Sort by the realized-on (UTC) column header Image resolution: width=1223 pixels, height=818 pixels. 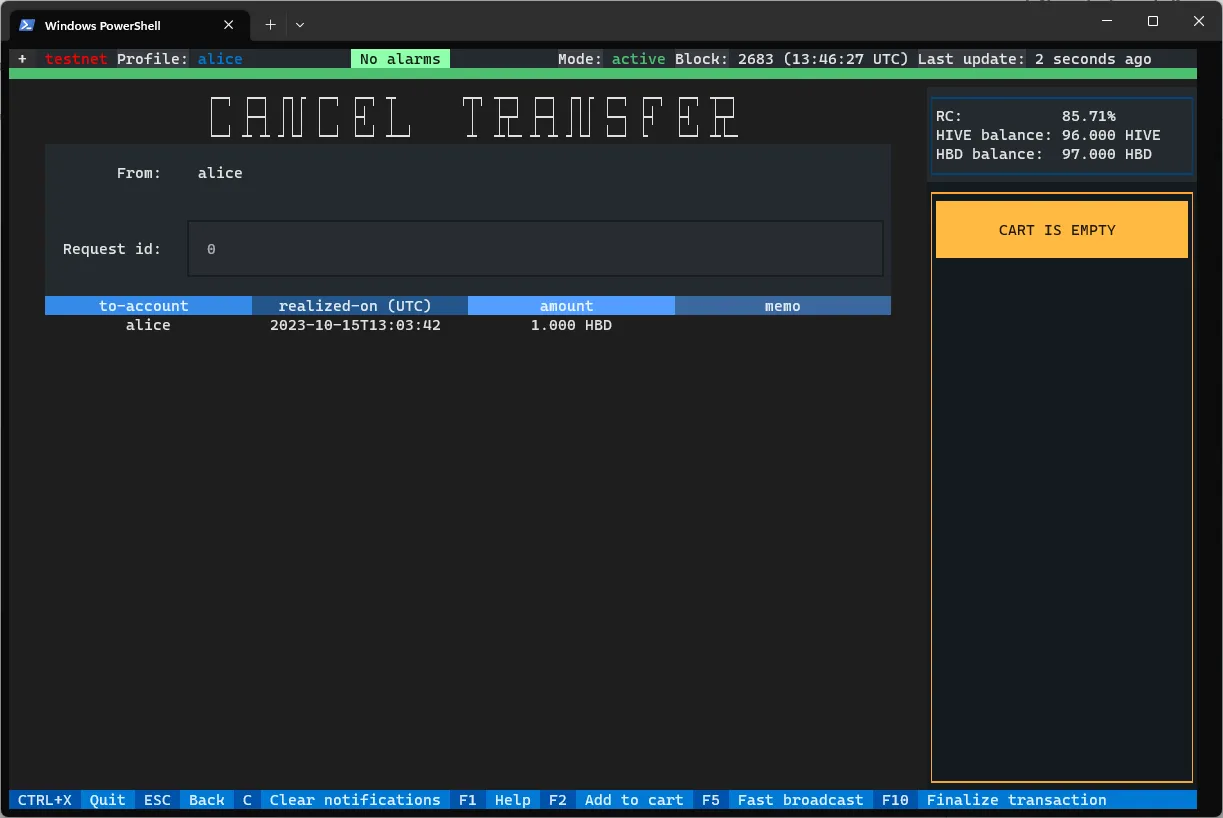click(x=360, y=306)
